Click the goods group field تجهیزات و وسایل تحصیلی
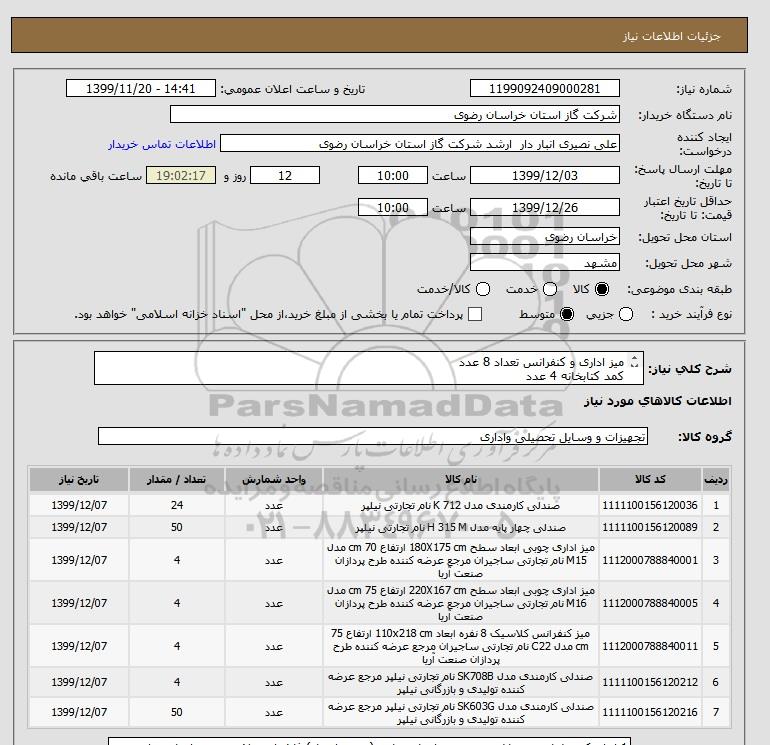This screenshot has width=770, height=745. pos(373,436)
